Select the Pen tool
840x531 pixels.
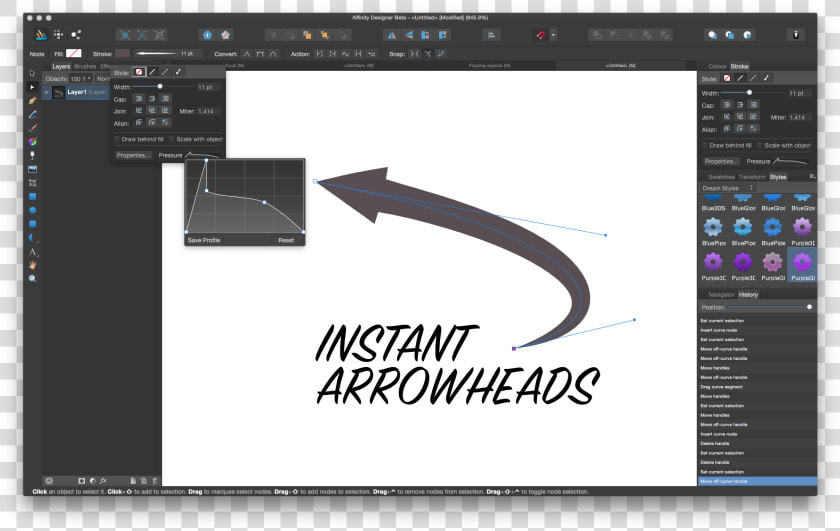tap(32, 100)
